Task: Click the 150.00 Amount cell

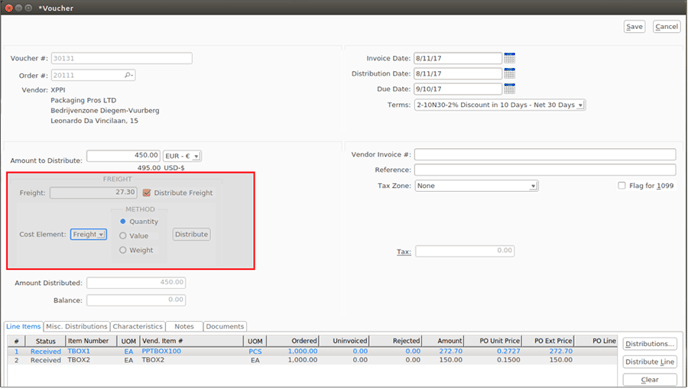Action: click(451, 360)
